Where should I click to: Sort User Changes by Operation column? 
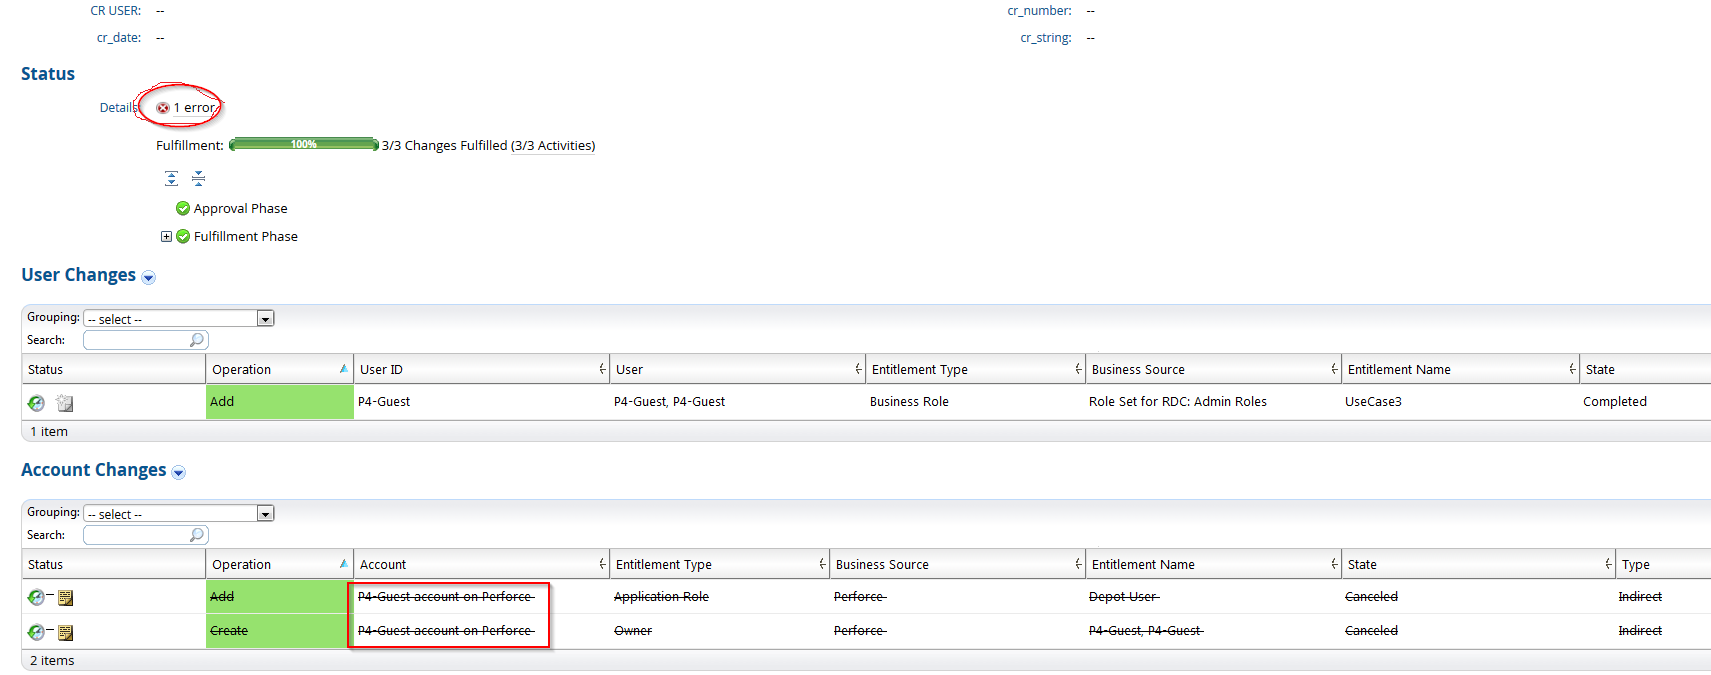click(279, 370)
